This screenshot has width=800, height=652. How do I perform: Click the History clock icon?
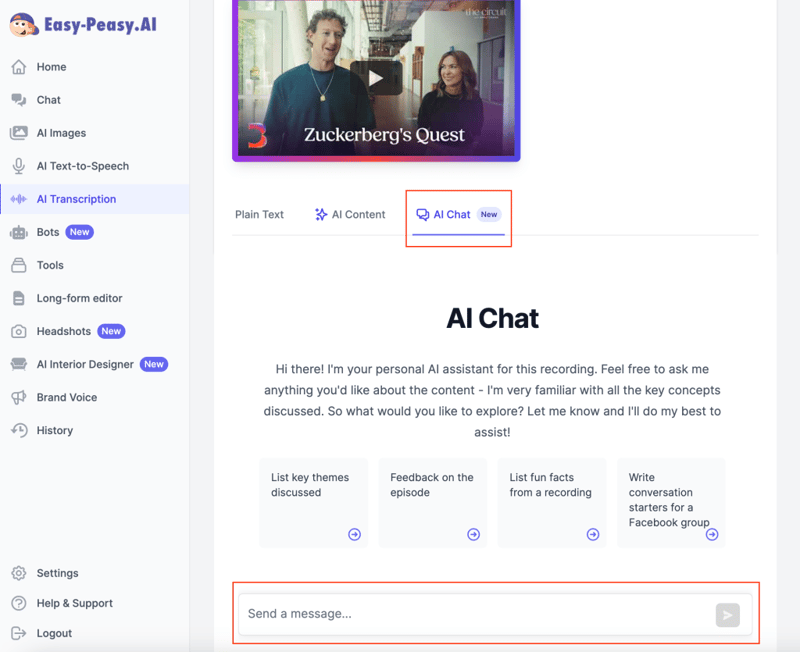click(18, 430)
